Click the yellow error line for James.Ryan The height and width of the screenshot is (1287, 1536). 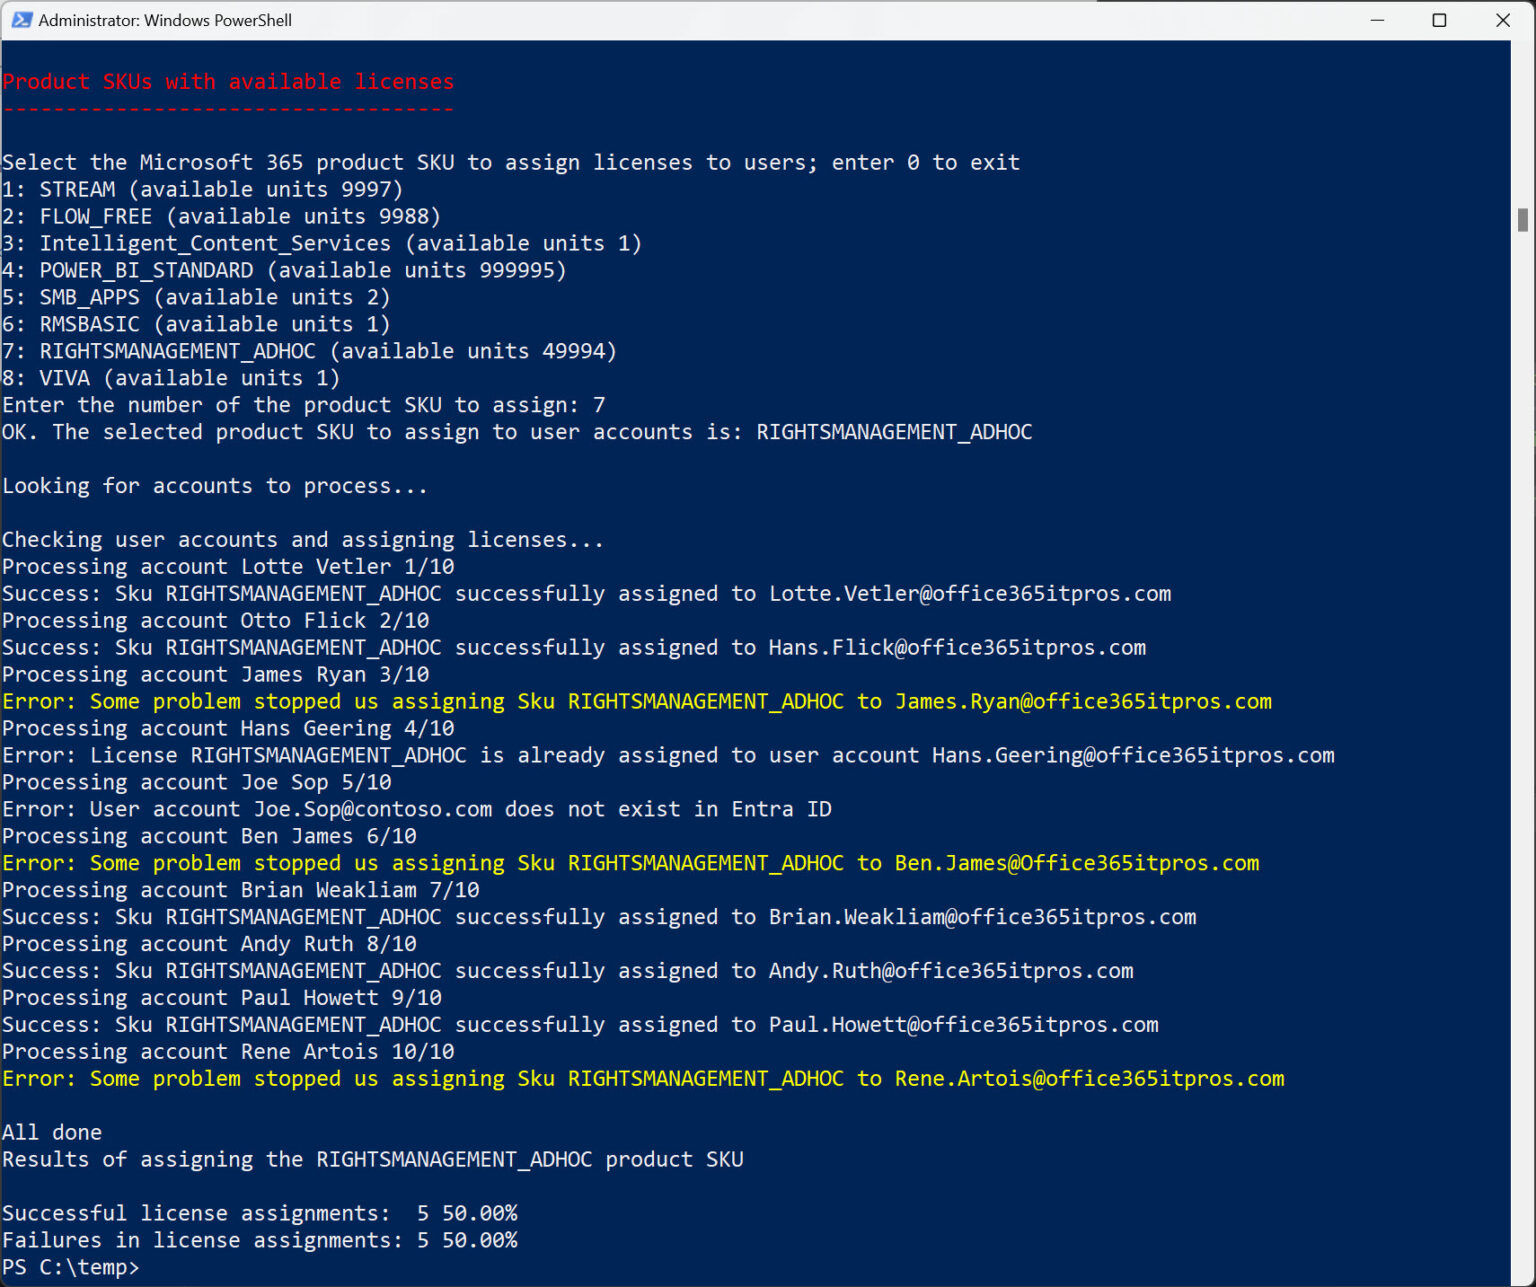[637, 701]
